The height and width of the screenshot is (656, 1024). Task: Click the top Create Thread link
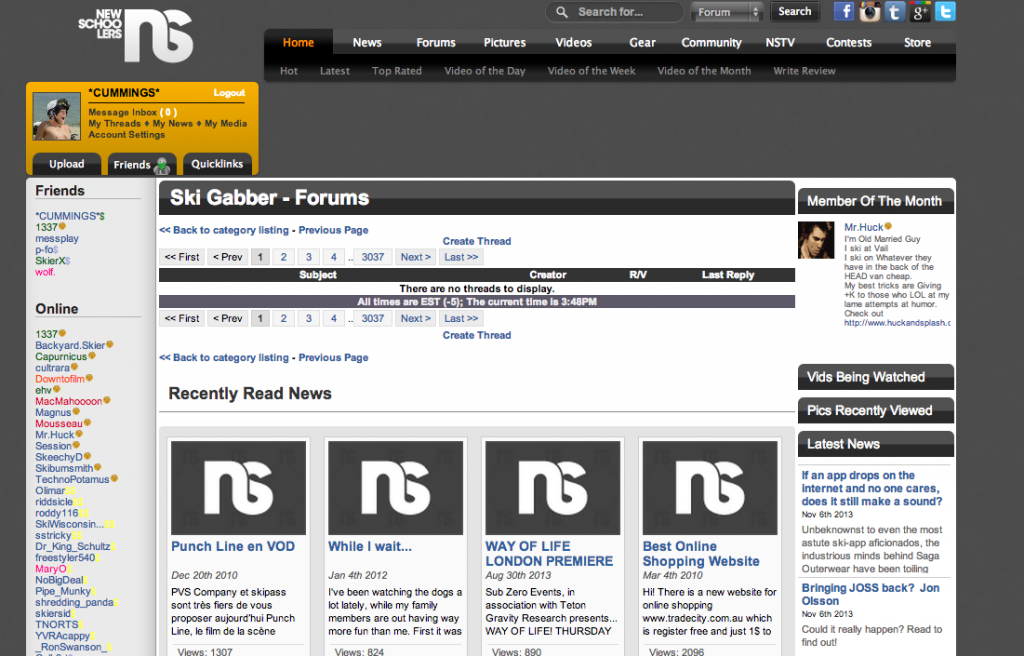476,241
